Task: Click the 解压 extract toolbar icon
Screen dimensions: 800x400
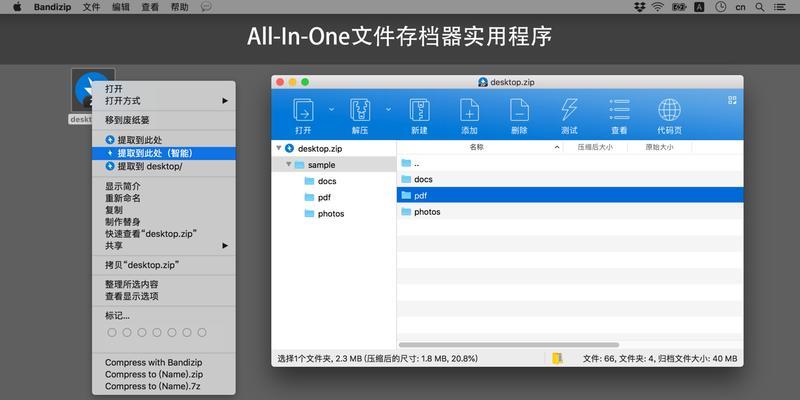Action: tap(360, 110)
